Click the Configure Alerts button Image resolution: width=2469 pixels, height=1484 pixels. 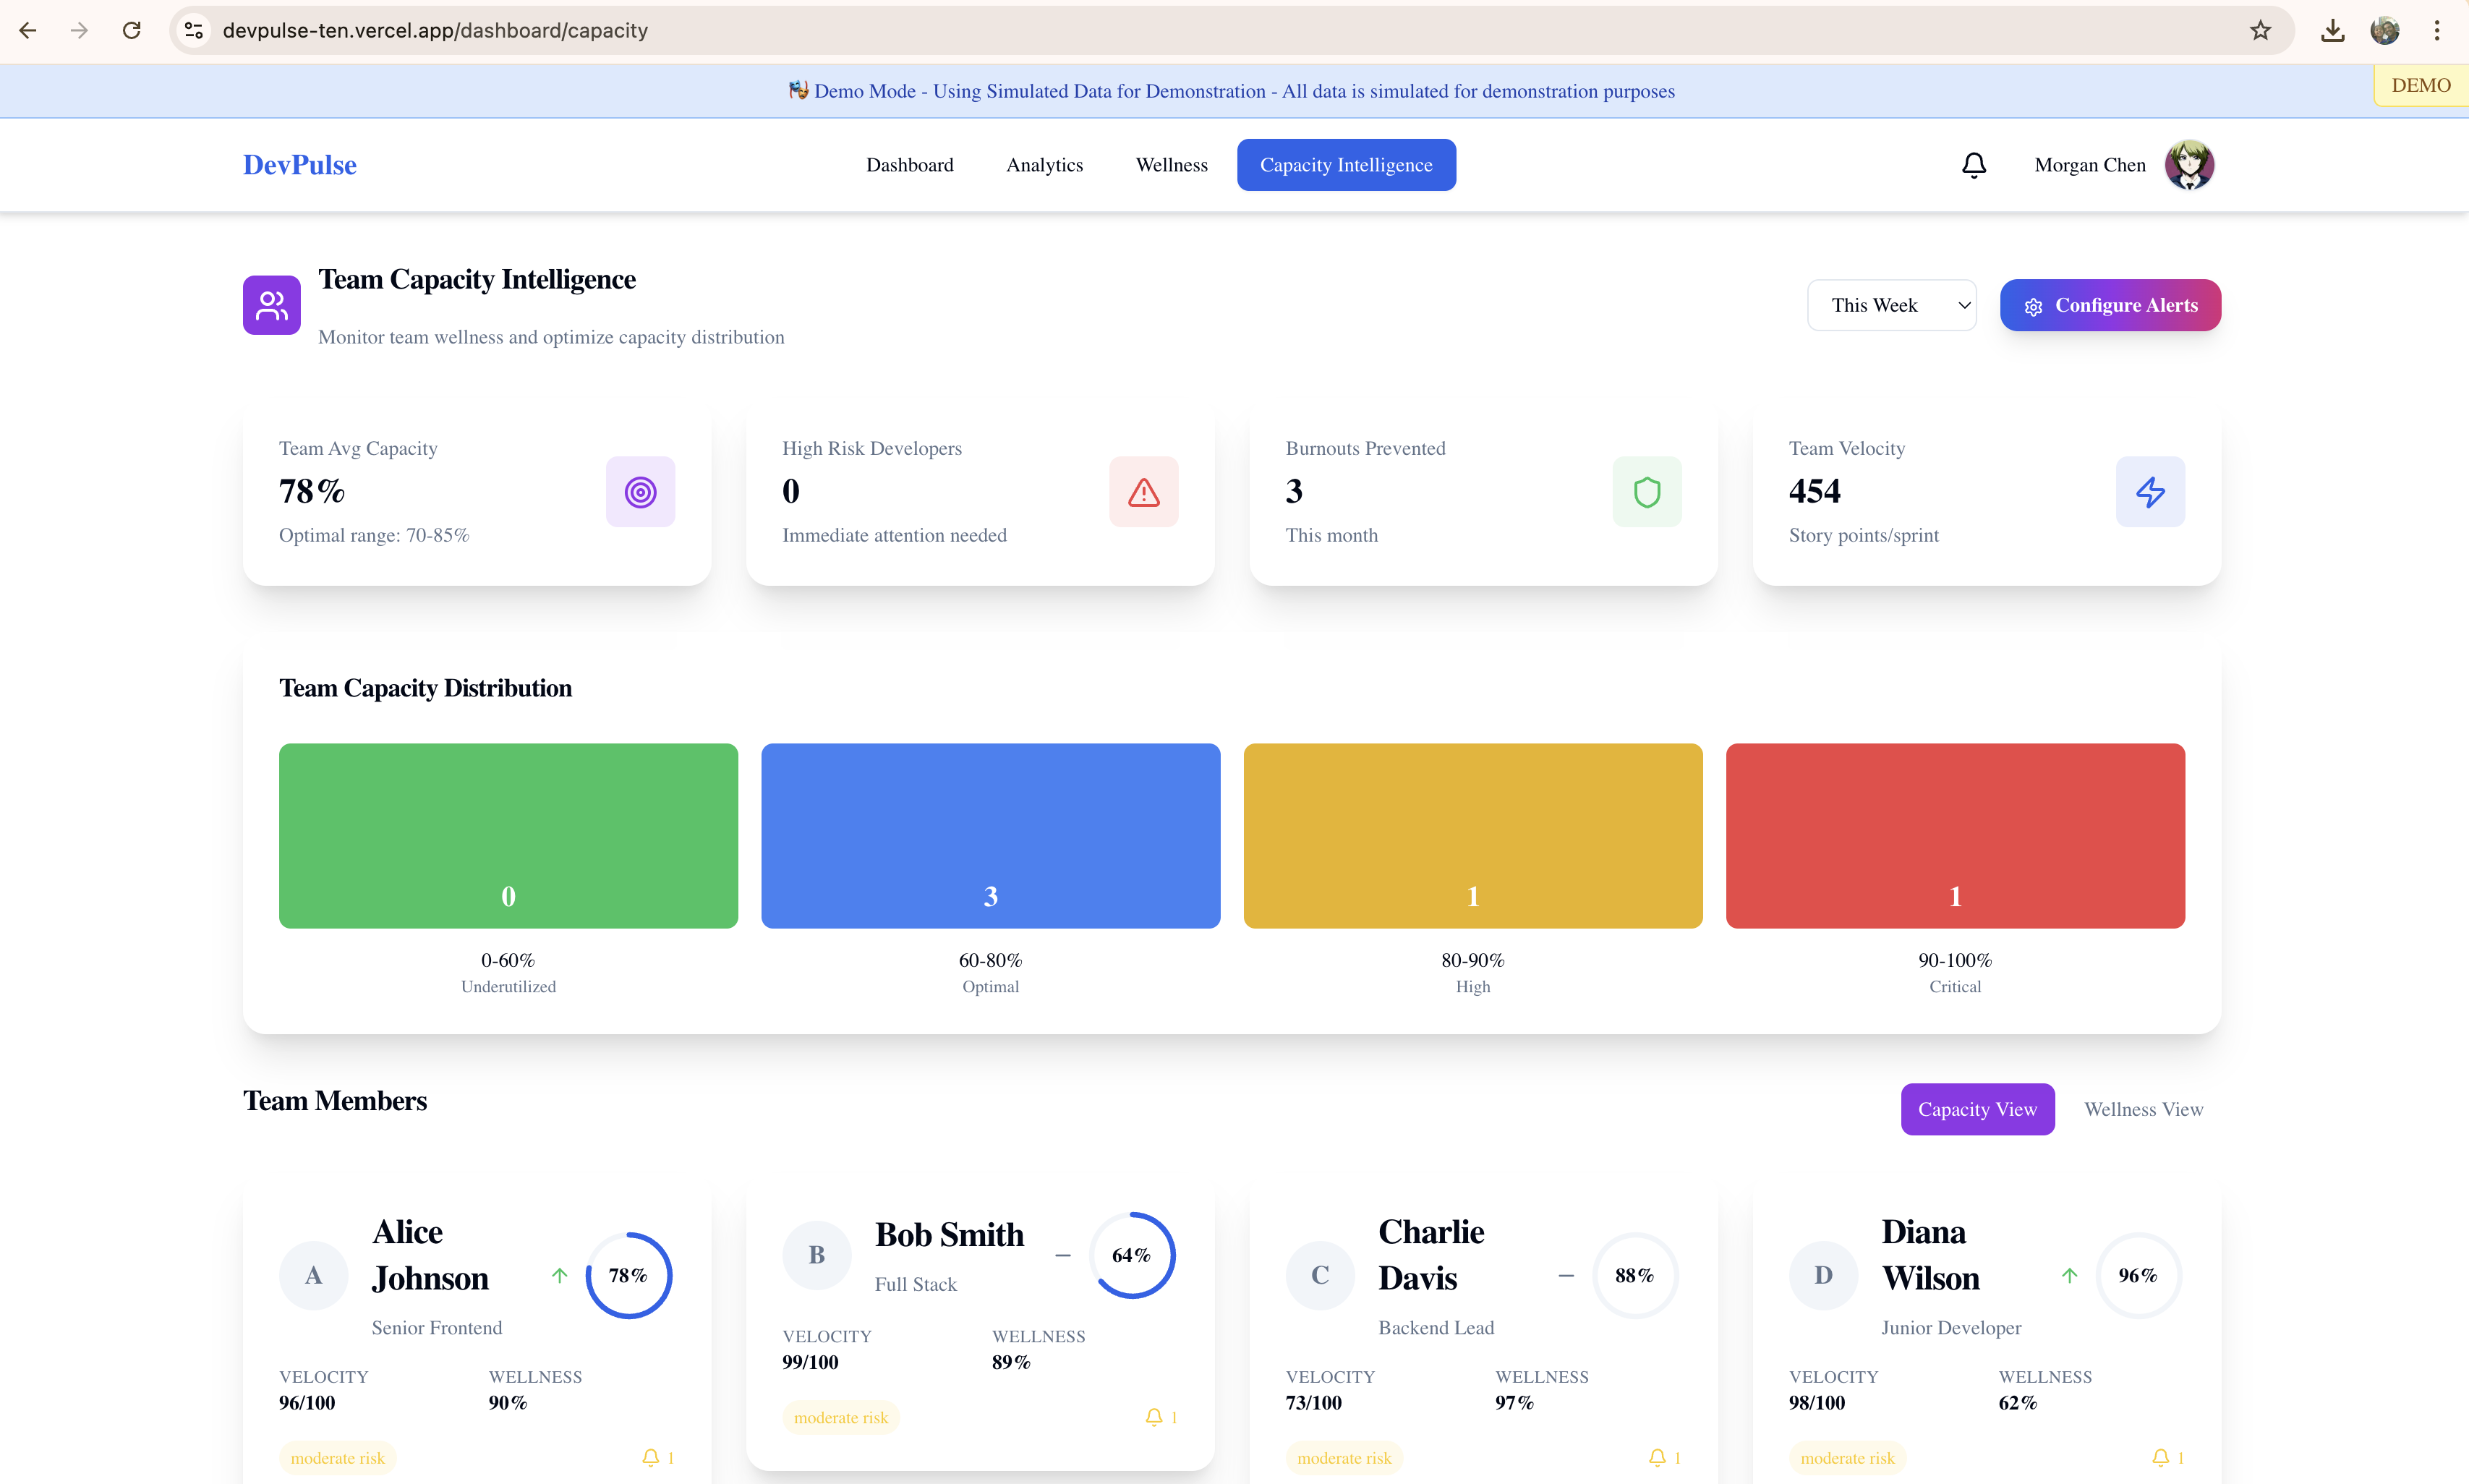pyautogui.click(x=2110, y=305)
